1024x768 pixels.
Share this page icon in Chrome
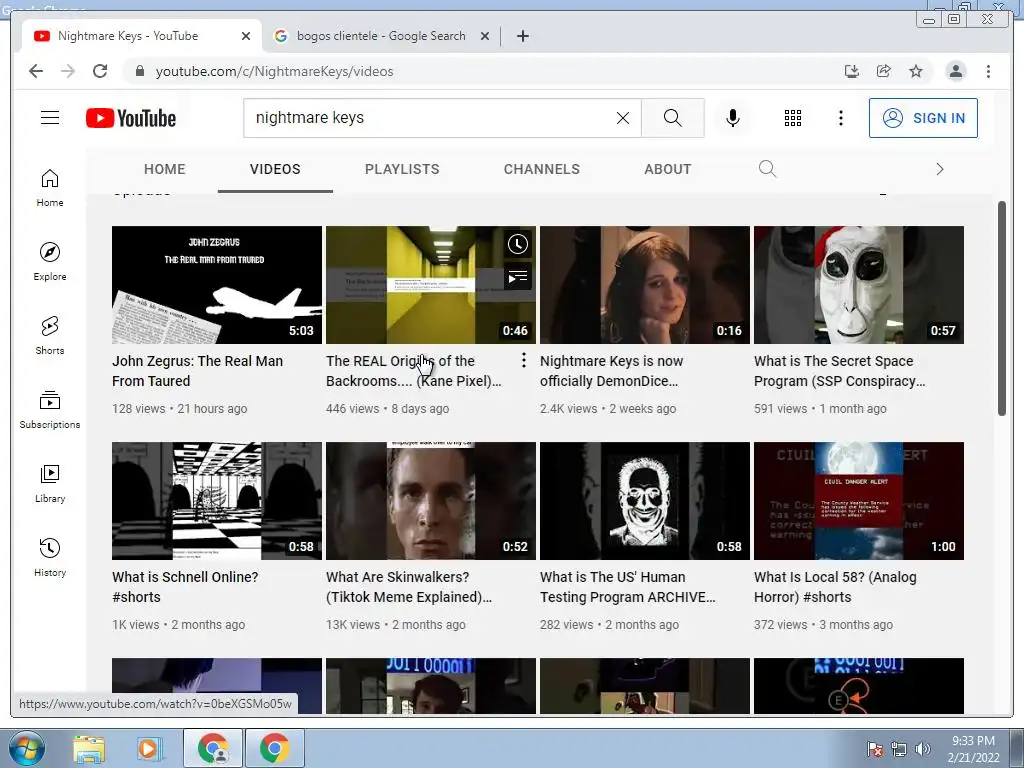click(884, 71)
